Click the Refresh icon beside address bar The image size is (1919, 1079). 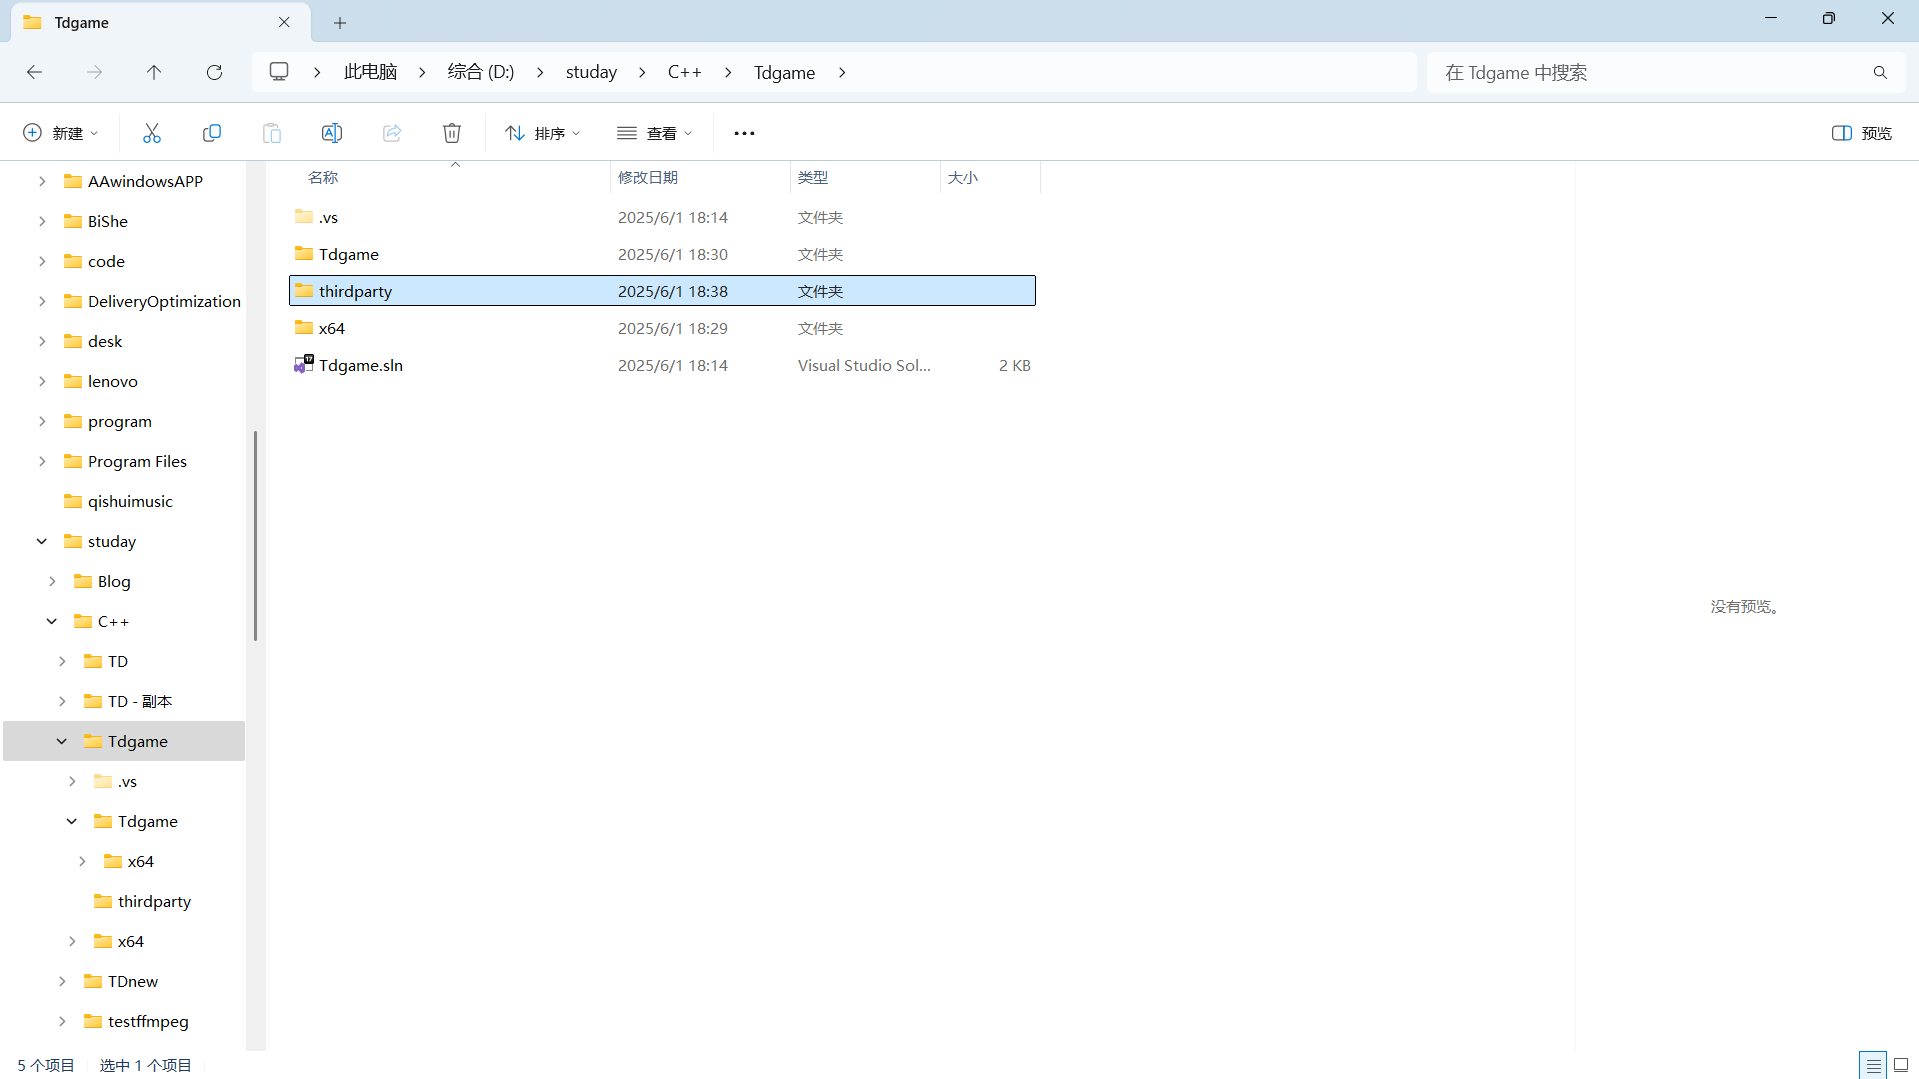[214, 72]
